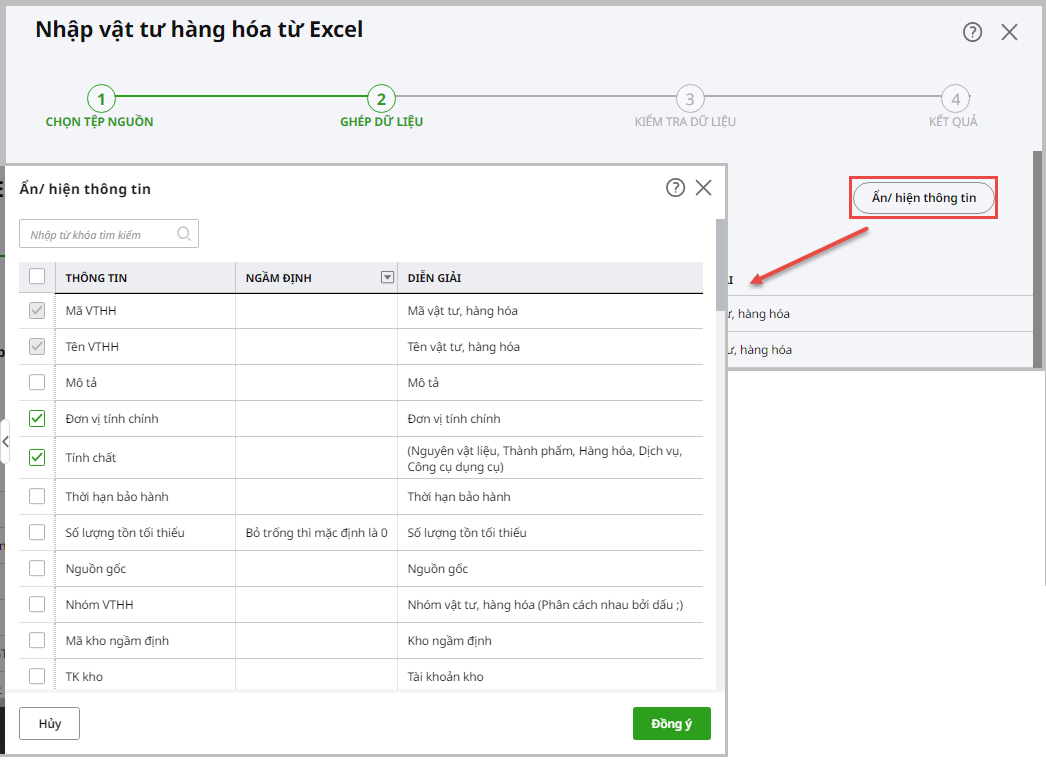Enable the Mô tả checkbox
The height and width of the screenshot is (760, 1046).
[x=37, y=382]
